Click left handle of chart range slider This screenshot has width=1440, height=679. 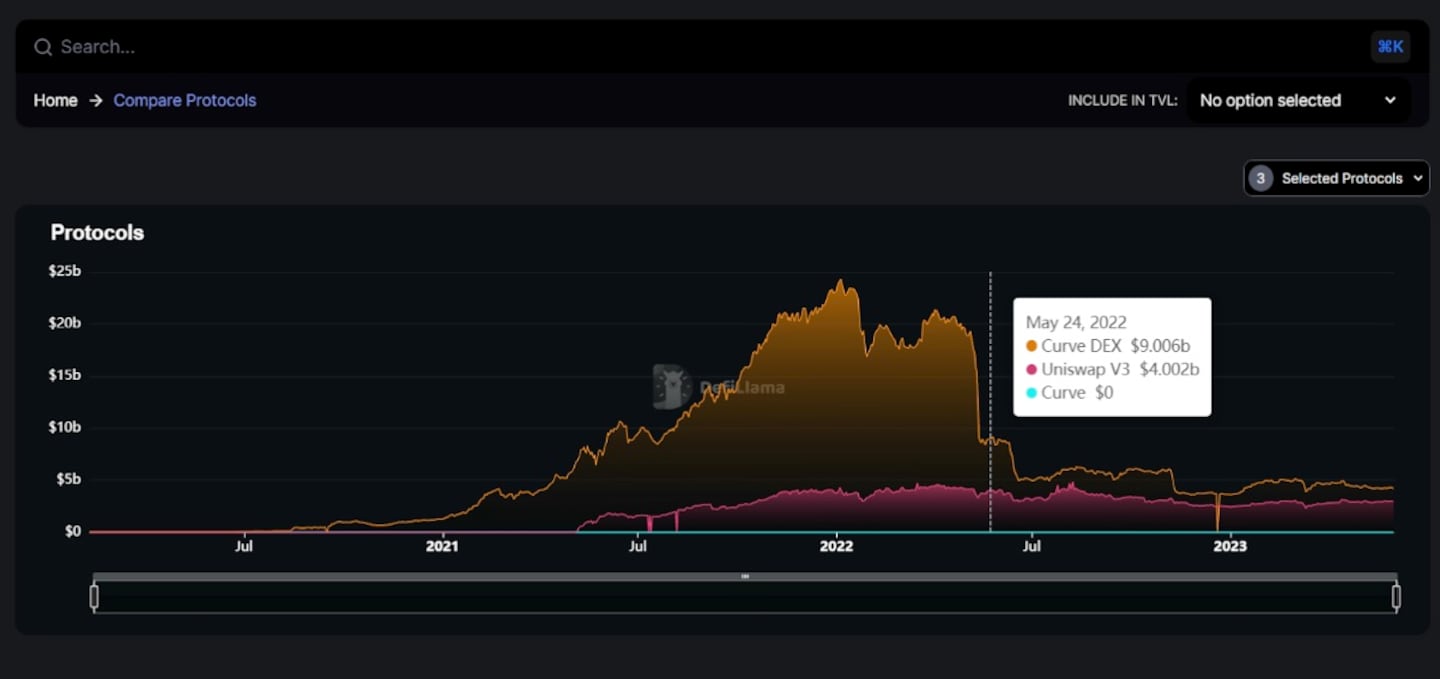tap(94, 597)
